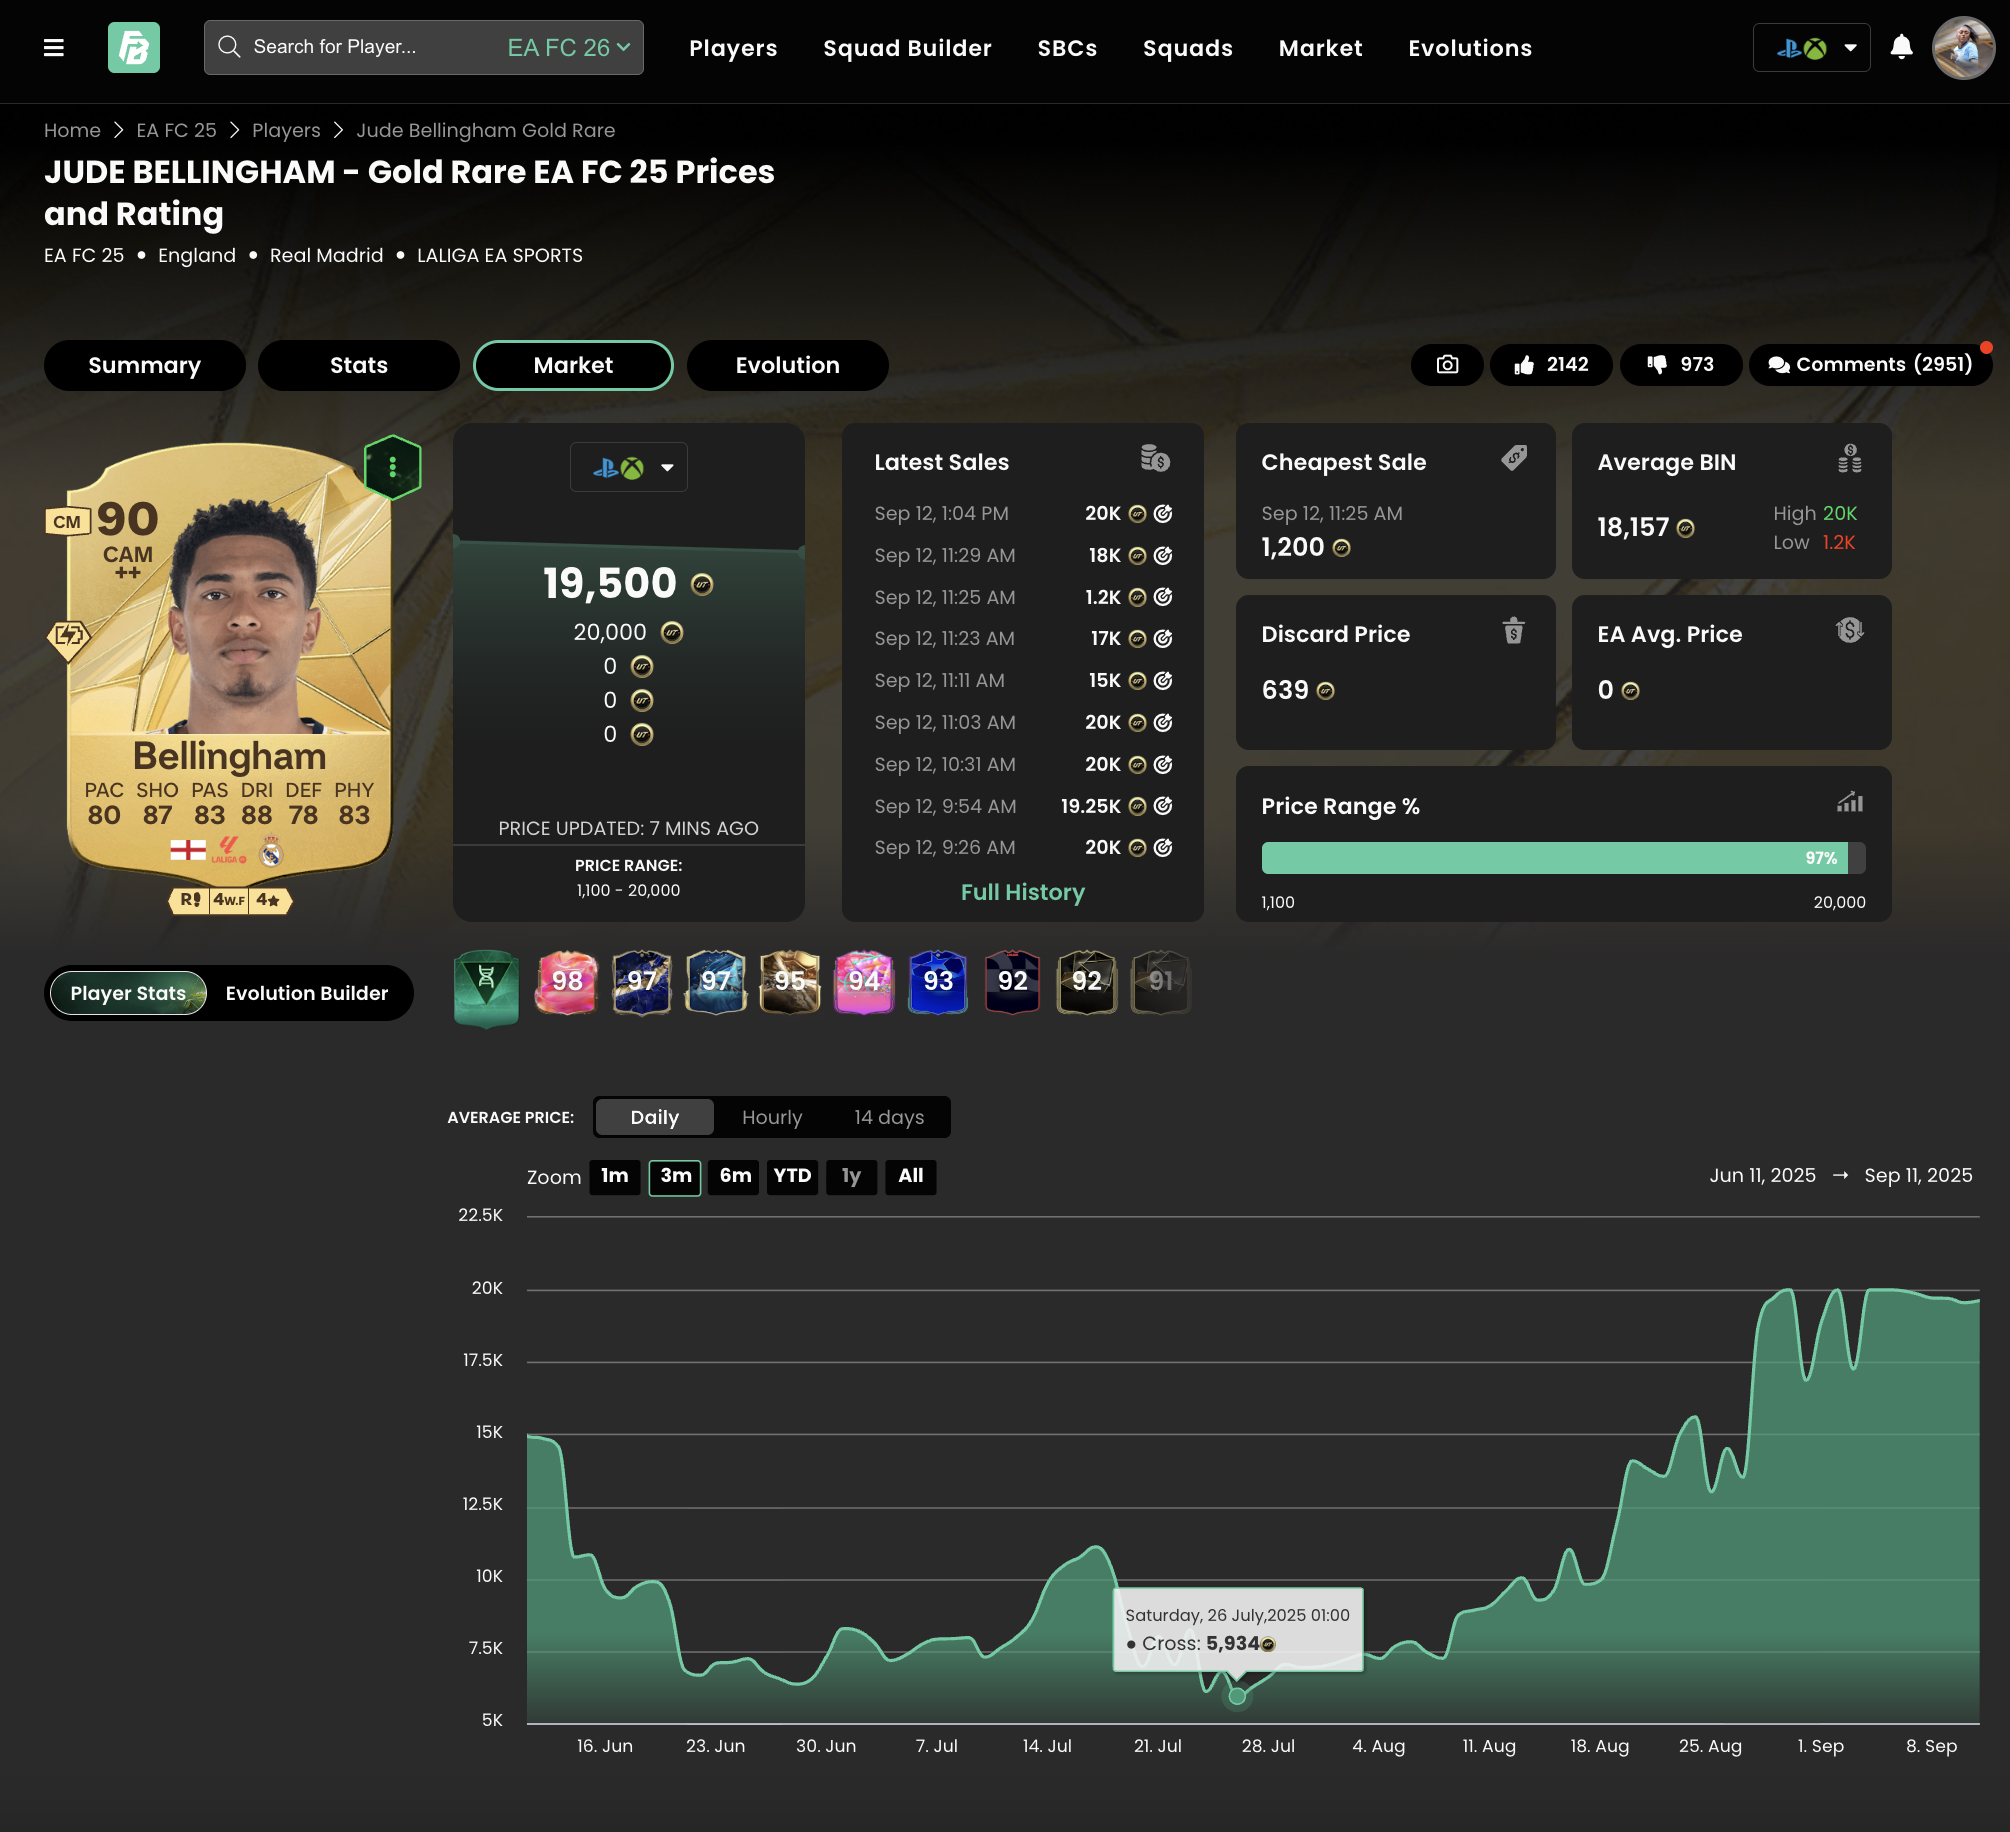
Task: Go to Home breadcrumb
Action: 72,130
